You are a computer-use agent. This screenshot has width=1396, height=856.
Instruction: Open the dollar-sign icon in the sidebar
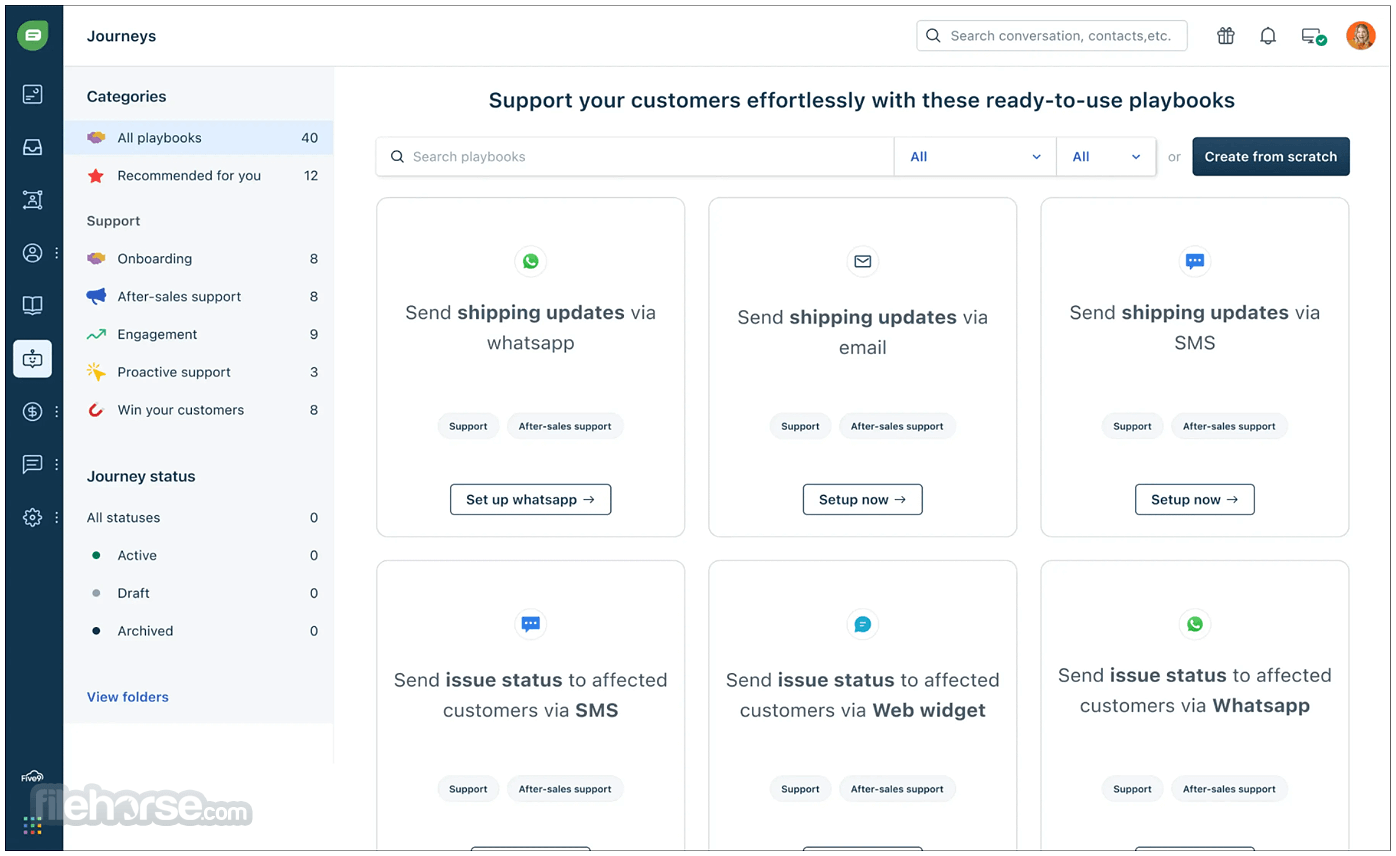tap(33, 411)
